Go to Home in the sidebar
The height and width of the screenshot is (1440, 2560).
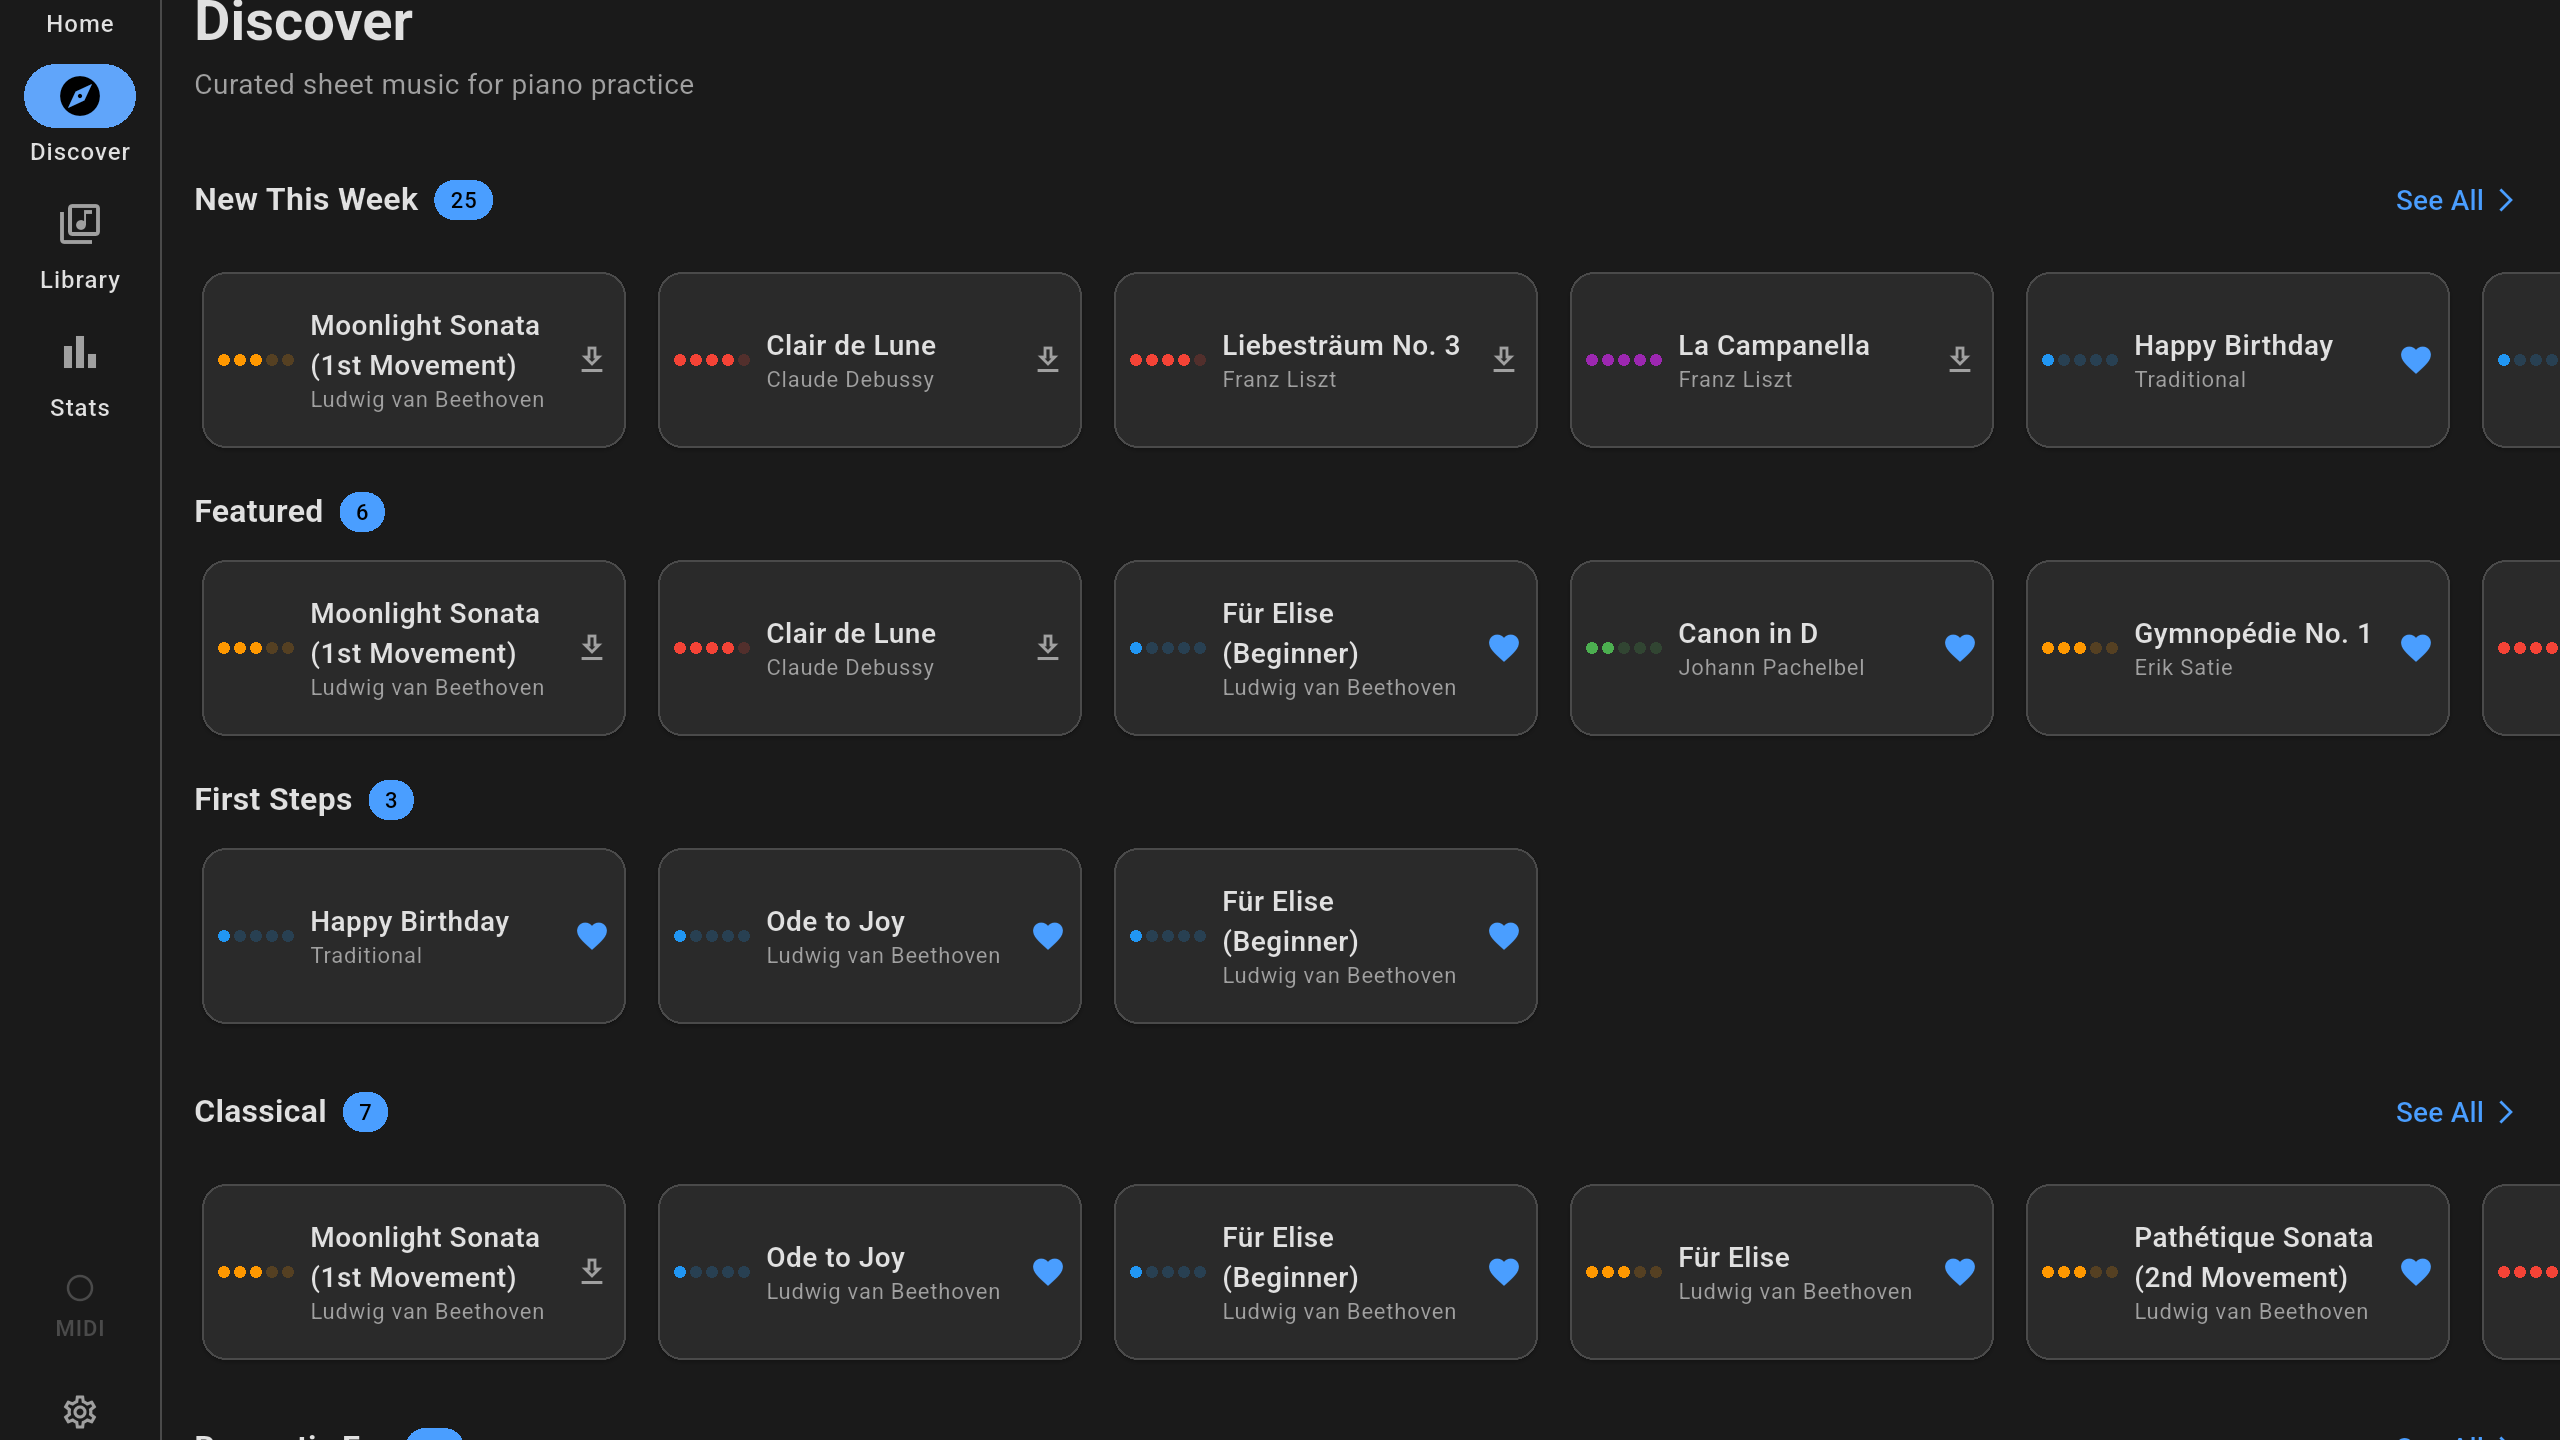(80, 24)
